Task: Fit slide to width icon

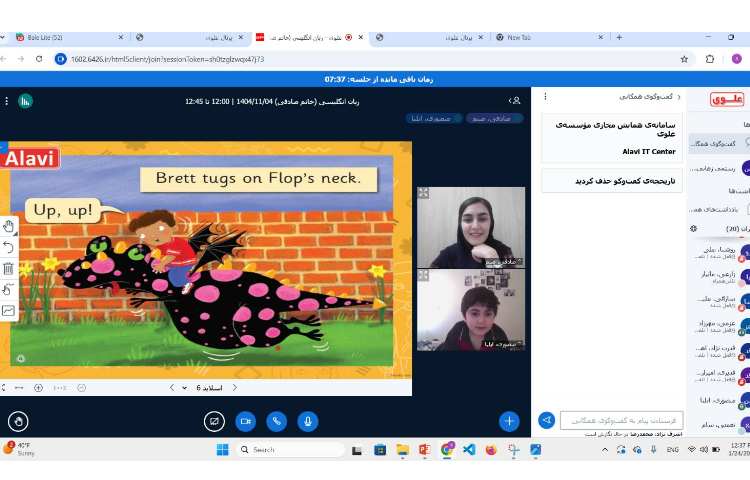Action: (x=19, y=388)
